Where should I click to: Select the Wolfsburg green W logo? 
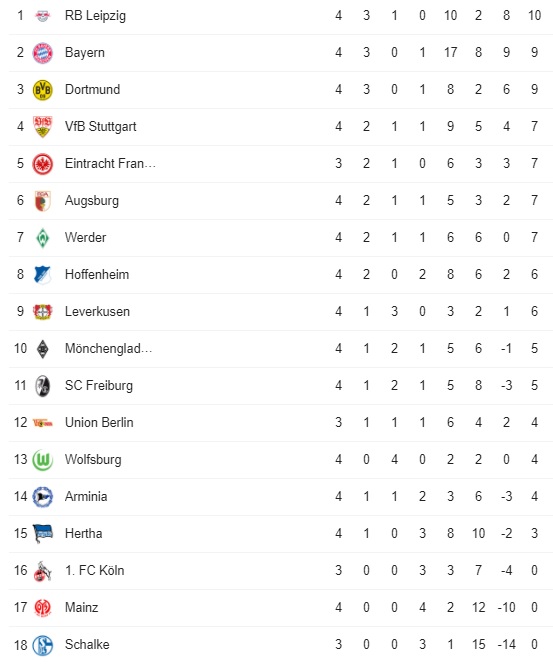click(x=42, y=460)
